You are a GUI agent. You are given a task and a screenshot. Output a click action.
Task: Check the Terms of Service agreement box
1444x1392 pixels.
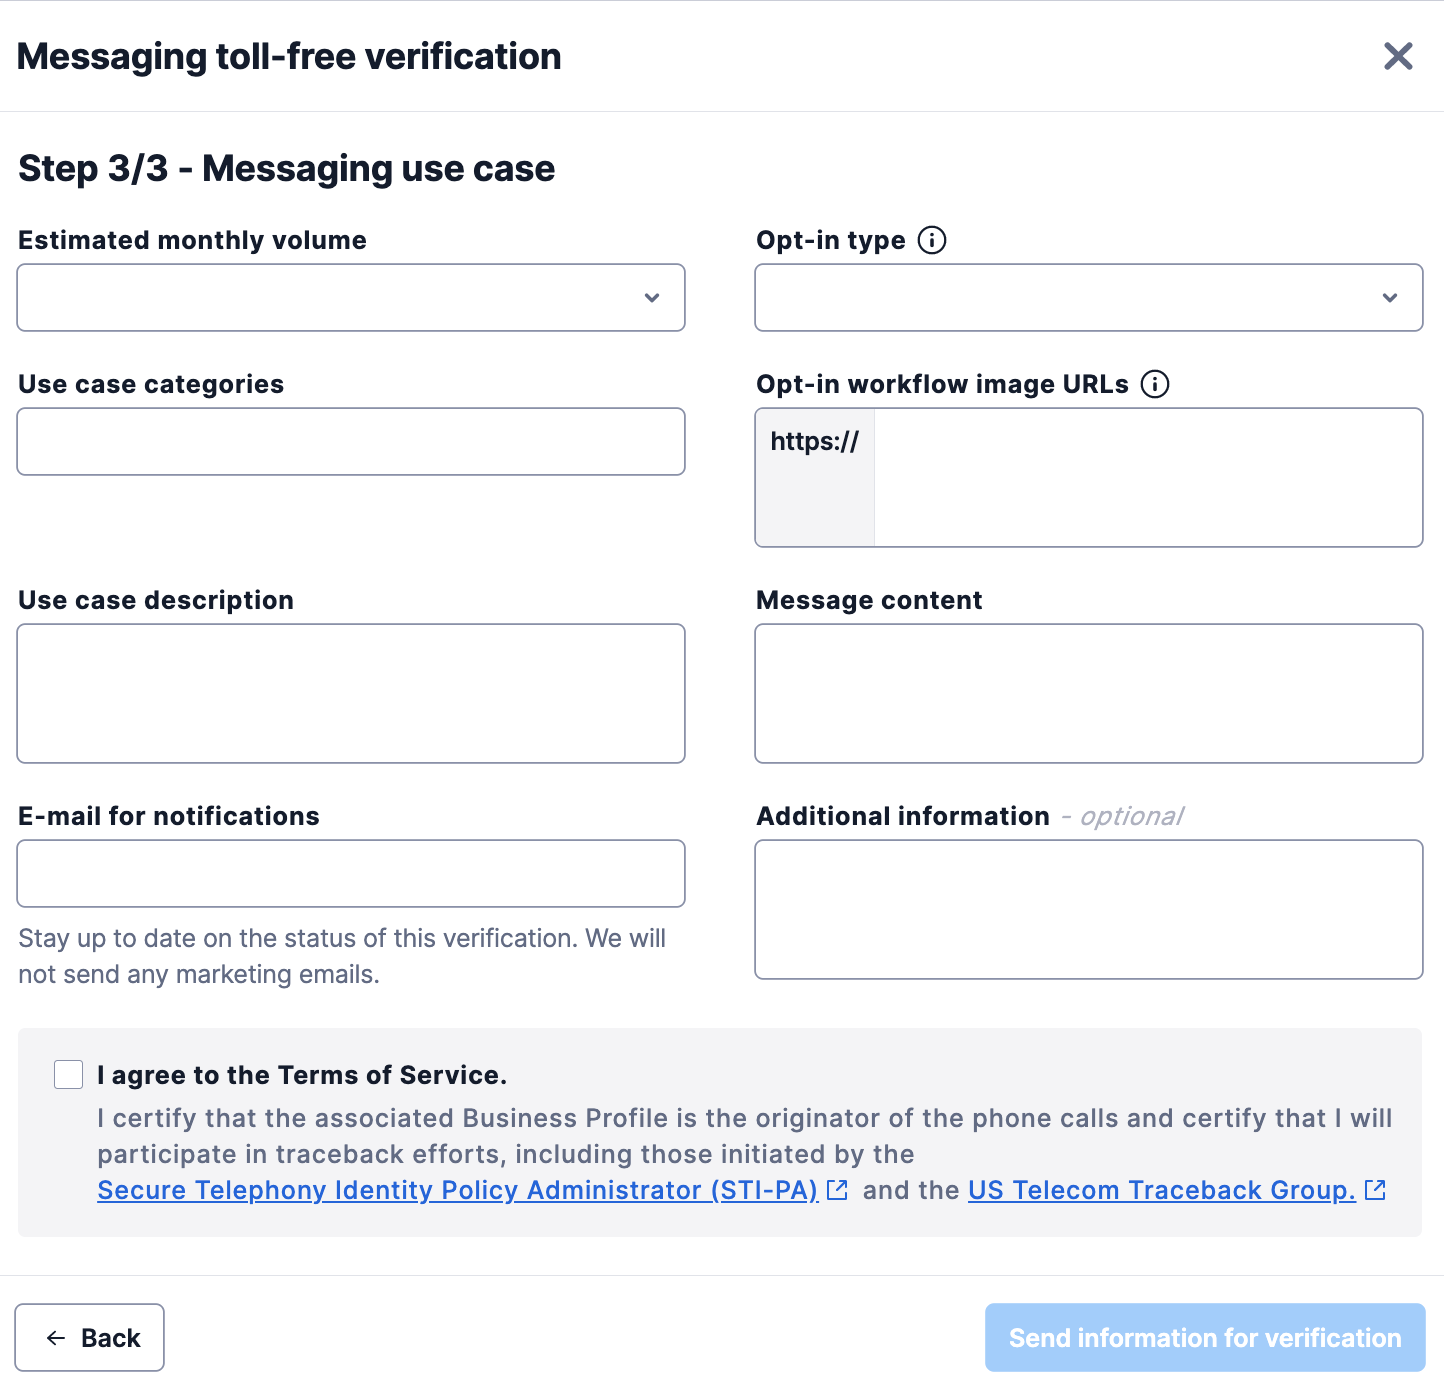68,1074
